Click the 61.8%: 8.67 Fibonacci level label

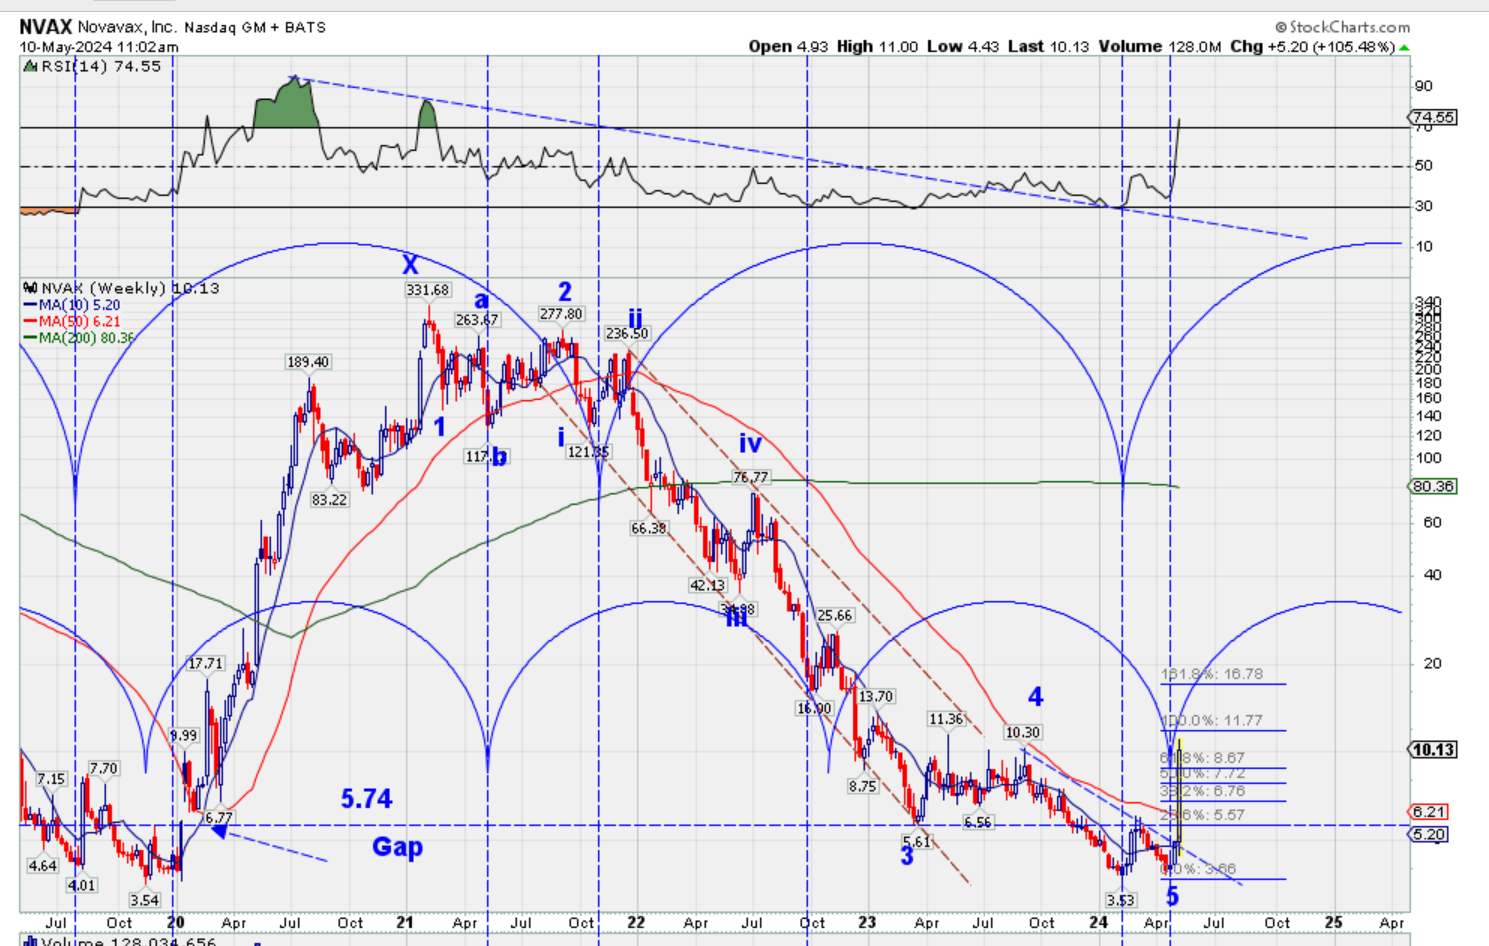pyautogui.click(x=1203, y=758)
